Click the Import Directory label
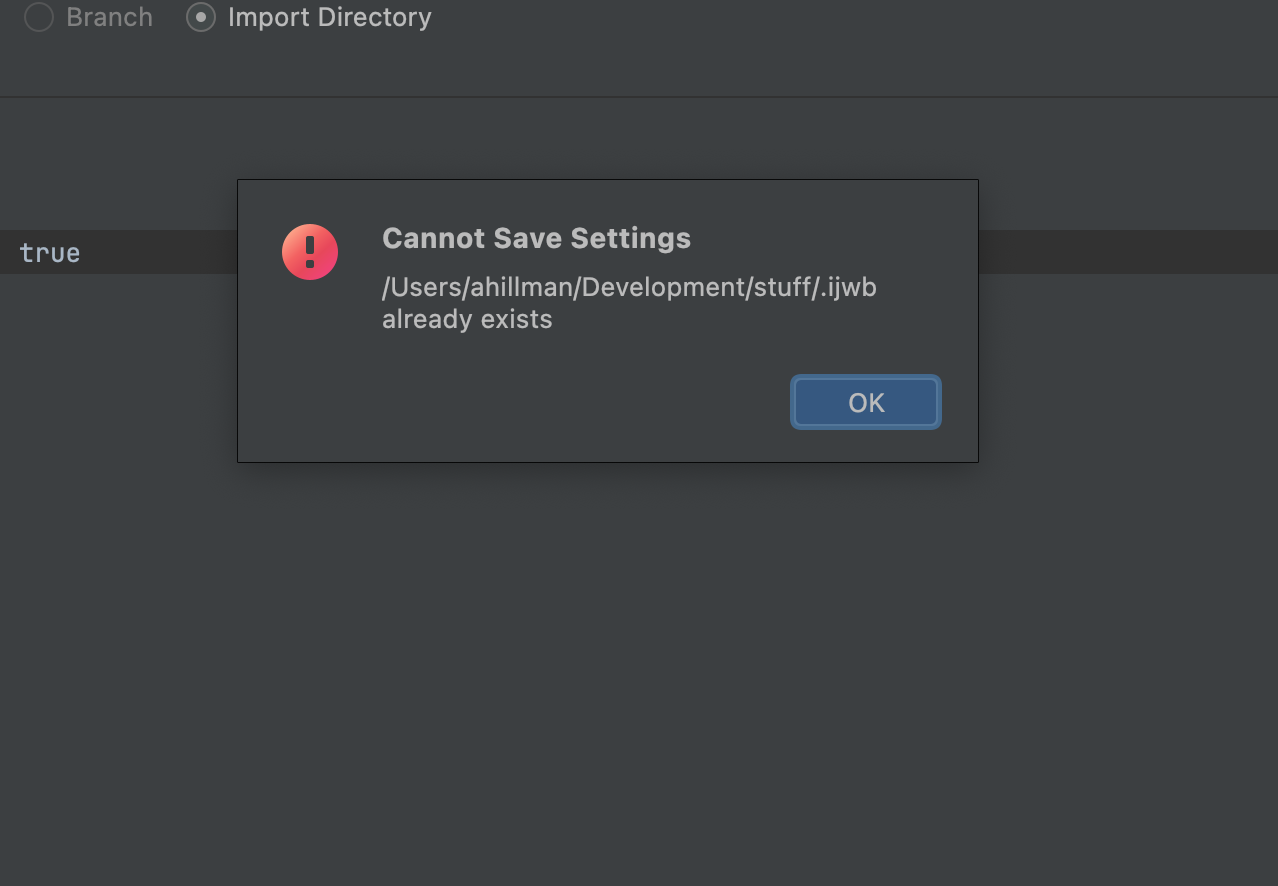Viewport: 1278px width, 886px height. click(330, 17)
